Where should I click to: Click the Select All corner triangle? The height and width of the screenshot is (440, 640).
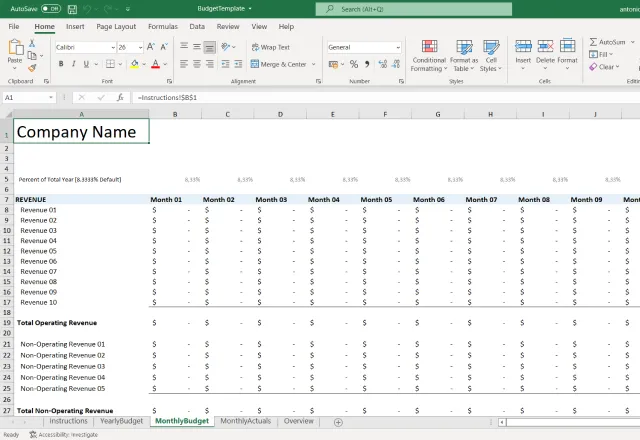point(7,114)
